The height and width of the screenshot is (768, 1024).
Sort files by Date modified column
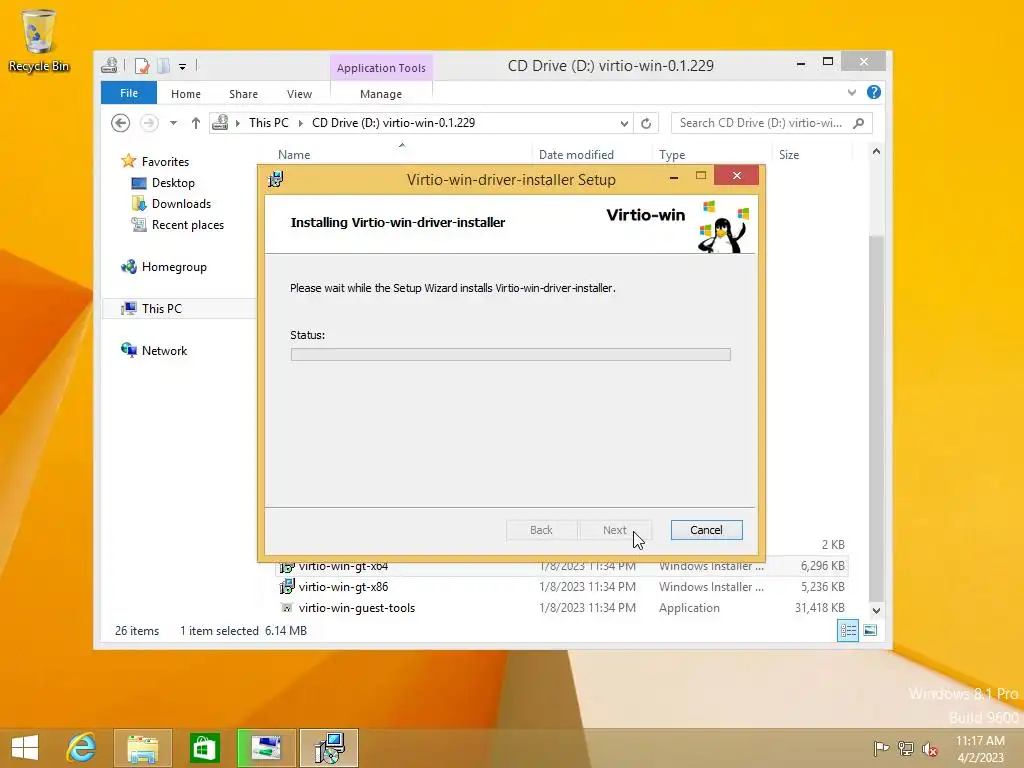click(576, 155)
